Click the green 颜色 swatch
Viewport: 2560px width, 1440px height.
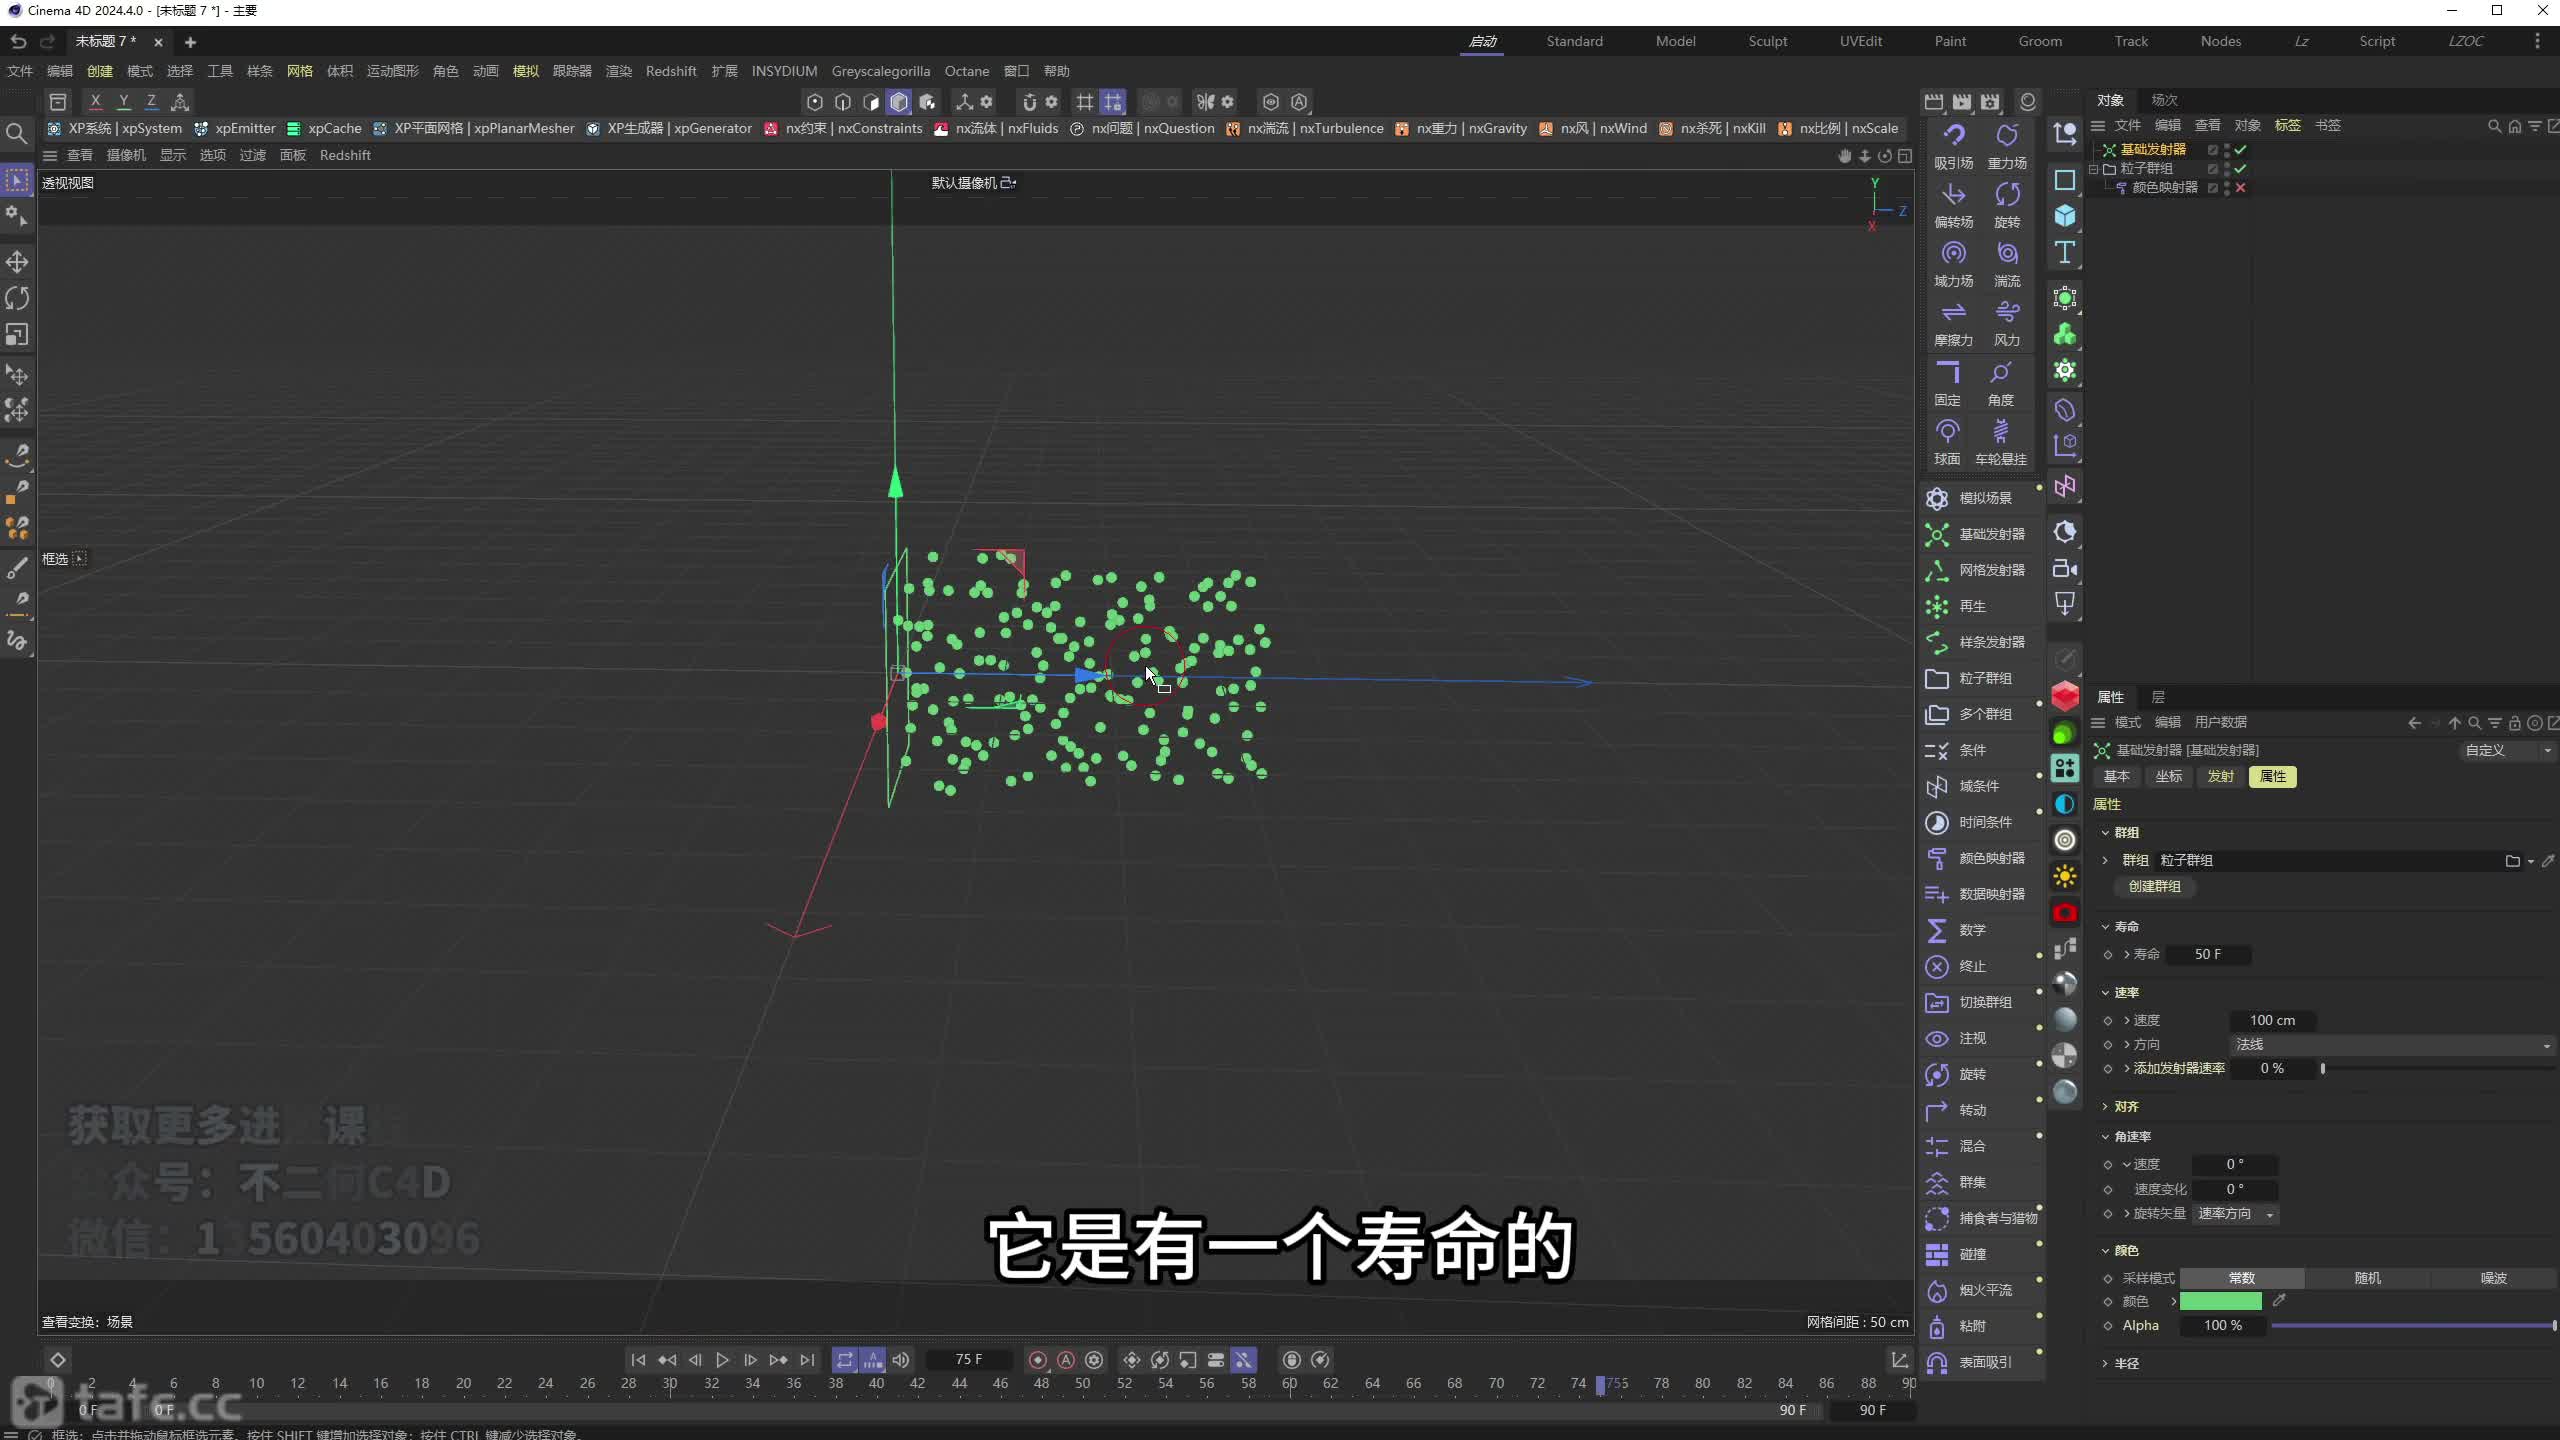pyautogui.click(x=2220, y=1301)
